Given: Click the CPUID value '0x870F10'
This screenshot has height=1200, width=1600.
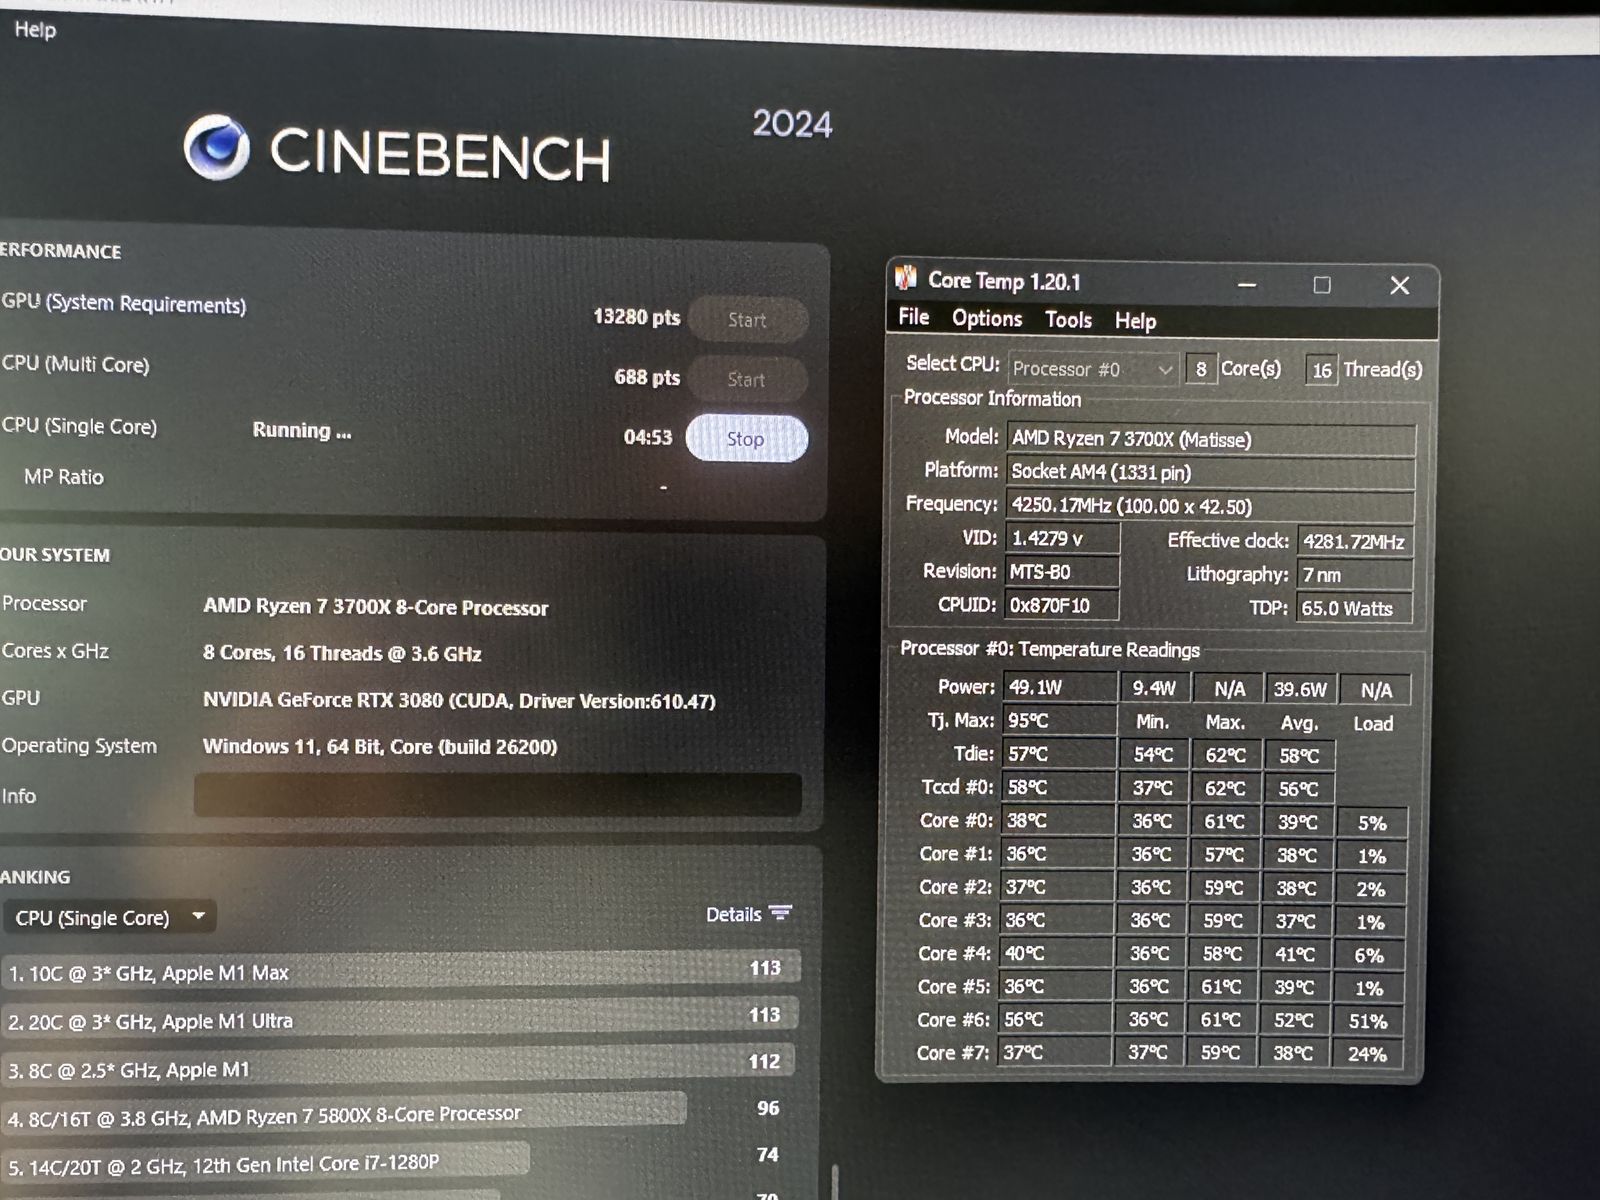Looking at the screenshot, I should (1061, 605).
